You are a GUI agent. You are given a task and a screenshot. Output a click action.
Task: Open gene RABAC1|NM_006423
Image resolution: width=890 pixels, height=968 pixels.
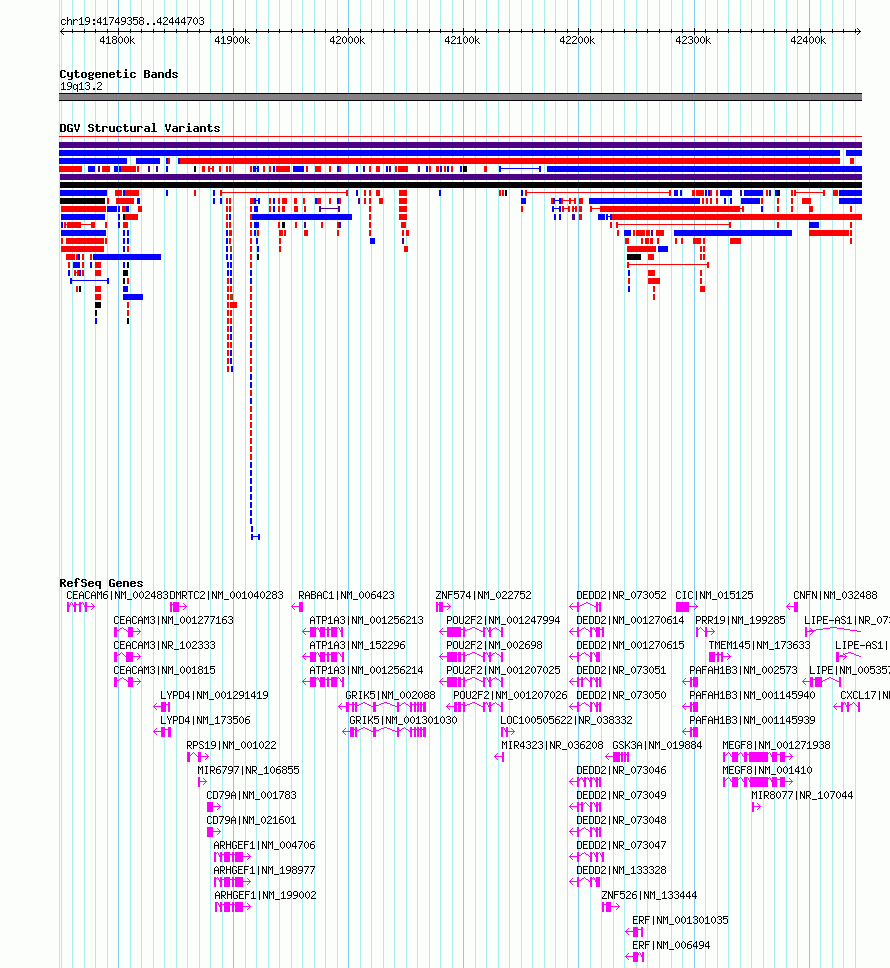[346, 595]
